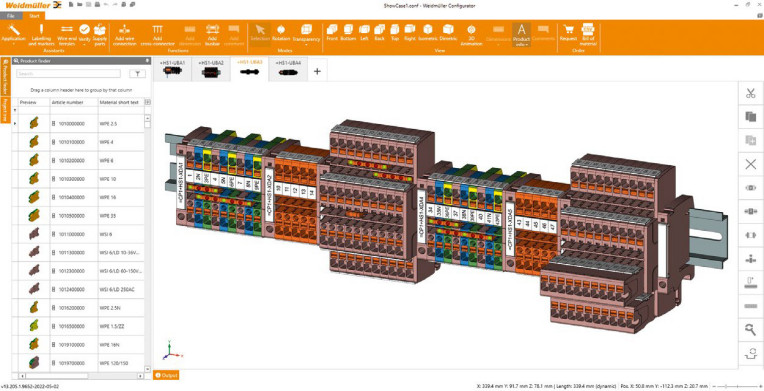Open the Bill of material

coord(588,35)
